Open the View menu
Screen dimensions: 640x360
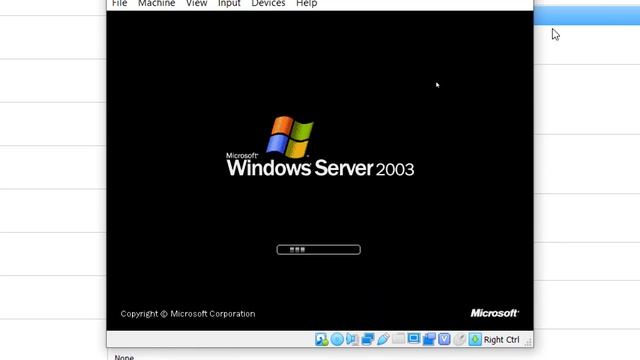196,3
